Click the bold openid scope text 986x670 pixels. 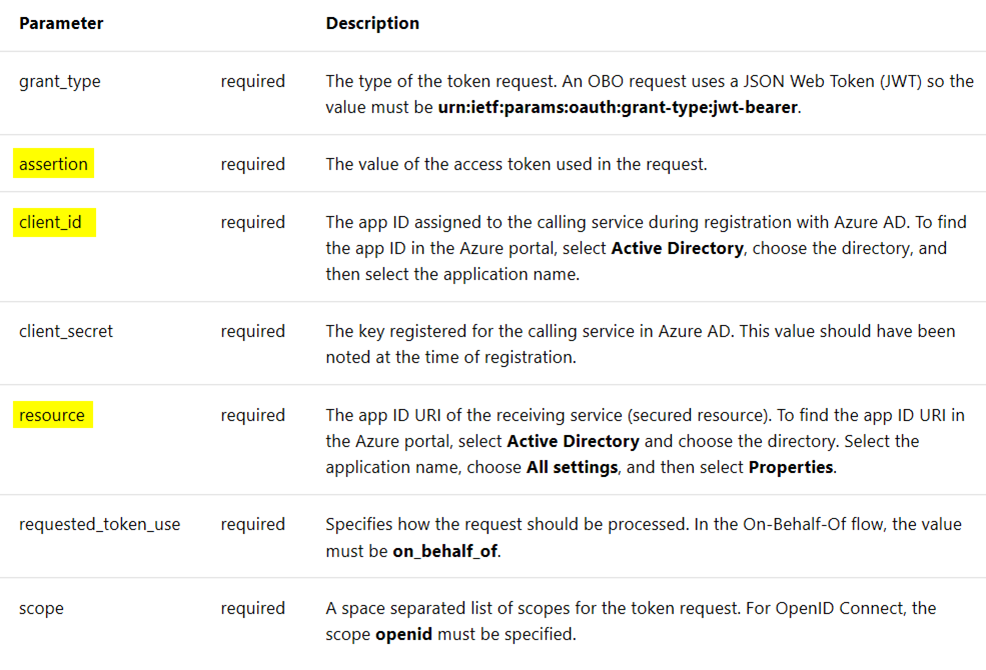[x=404, y=634]
